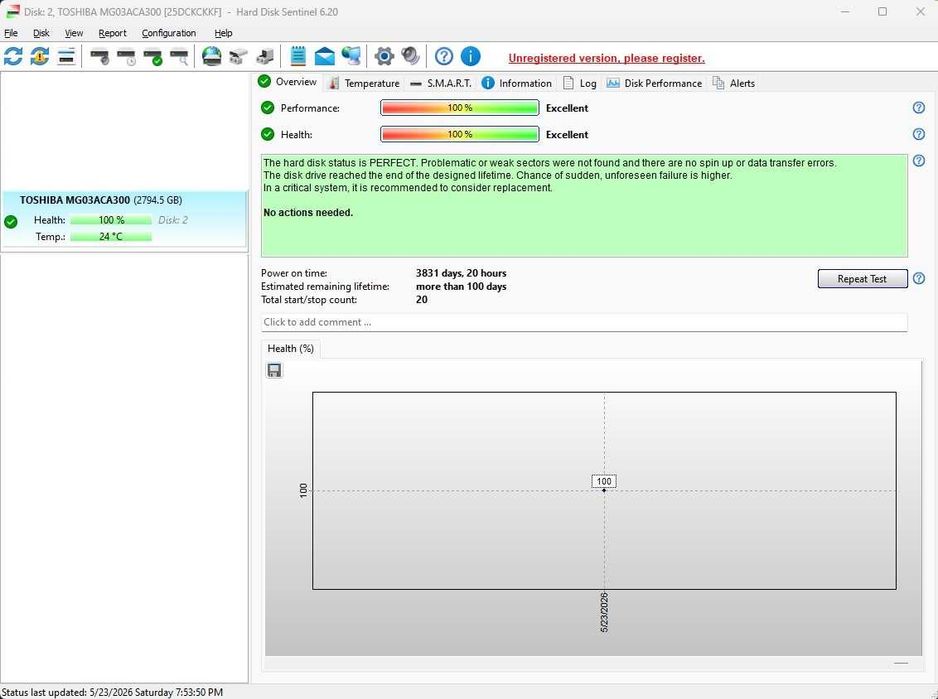This screenshot has height=699, width=938.
Task: Click the speaker sound toolbar icon
Action: point(410,56)
